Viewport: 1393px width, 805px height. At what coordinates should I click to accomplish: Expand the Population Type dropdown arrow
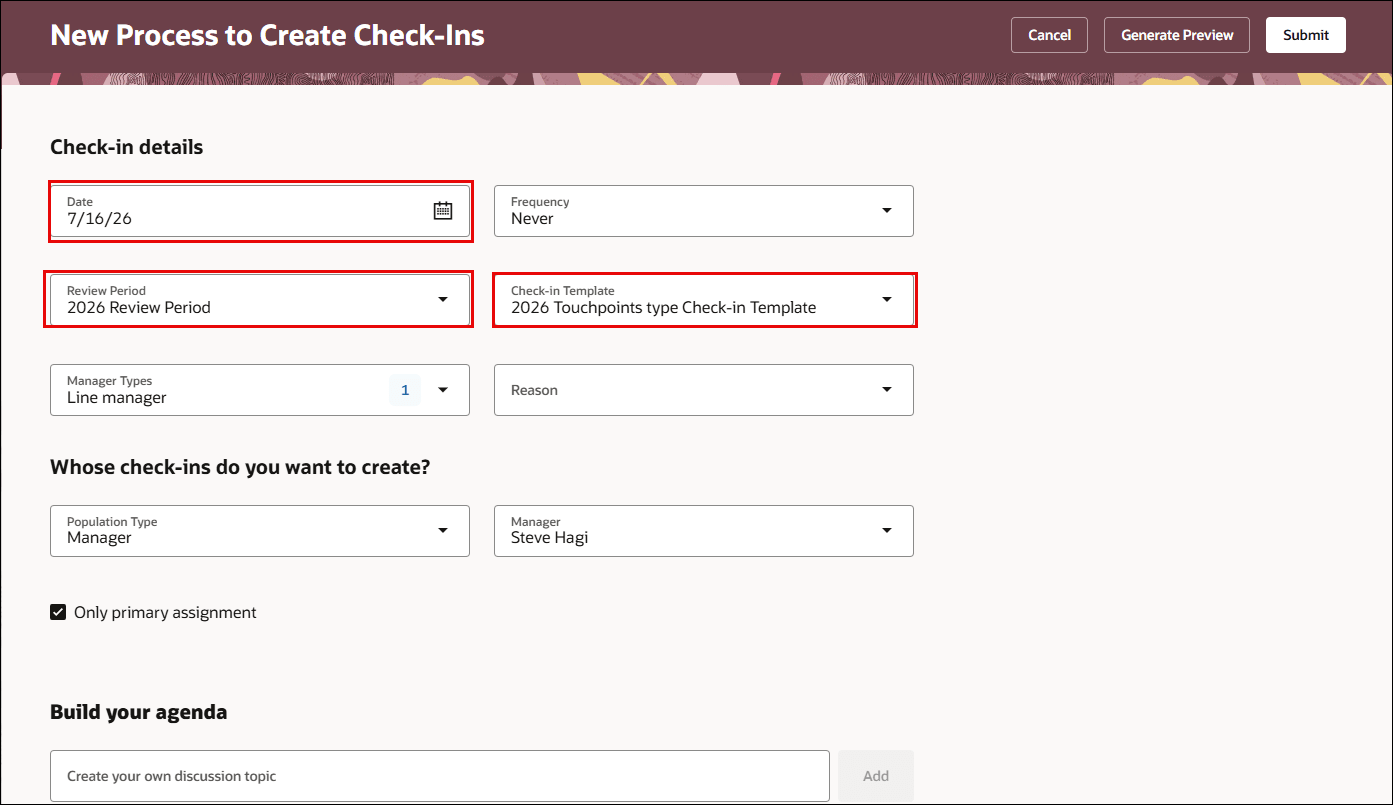click(x=443, y=530)
